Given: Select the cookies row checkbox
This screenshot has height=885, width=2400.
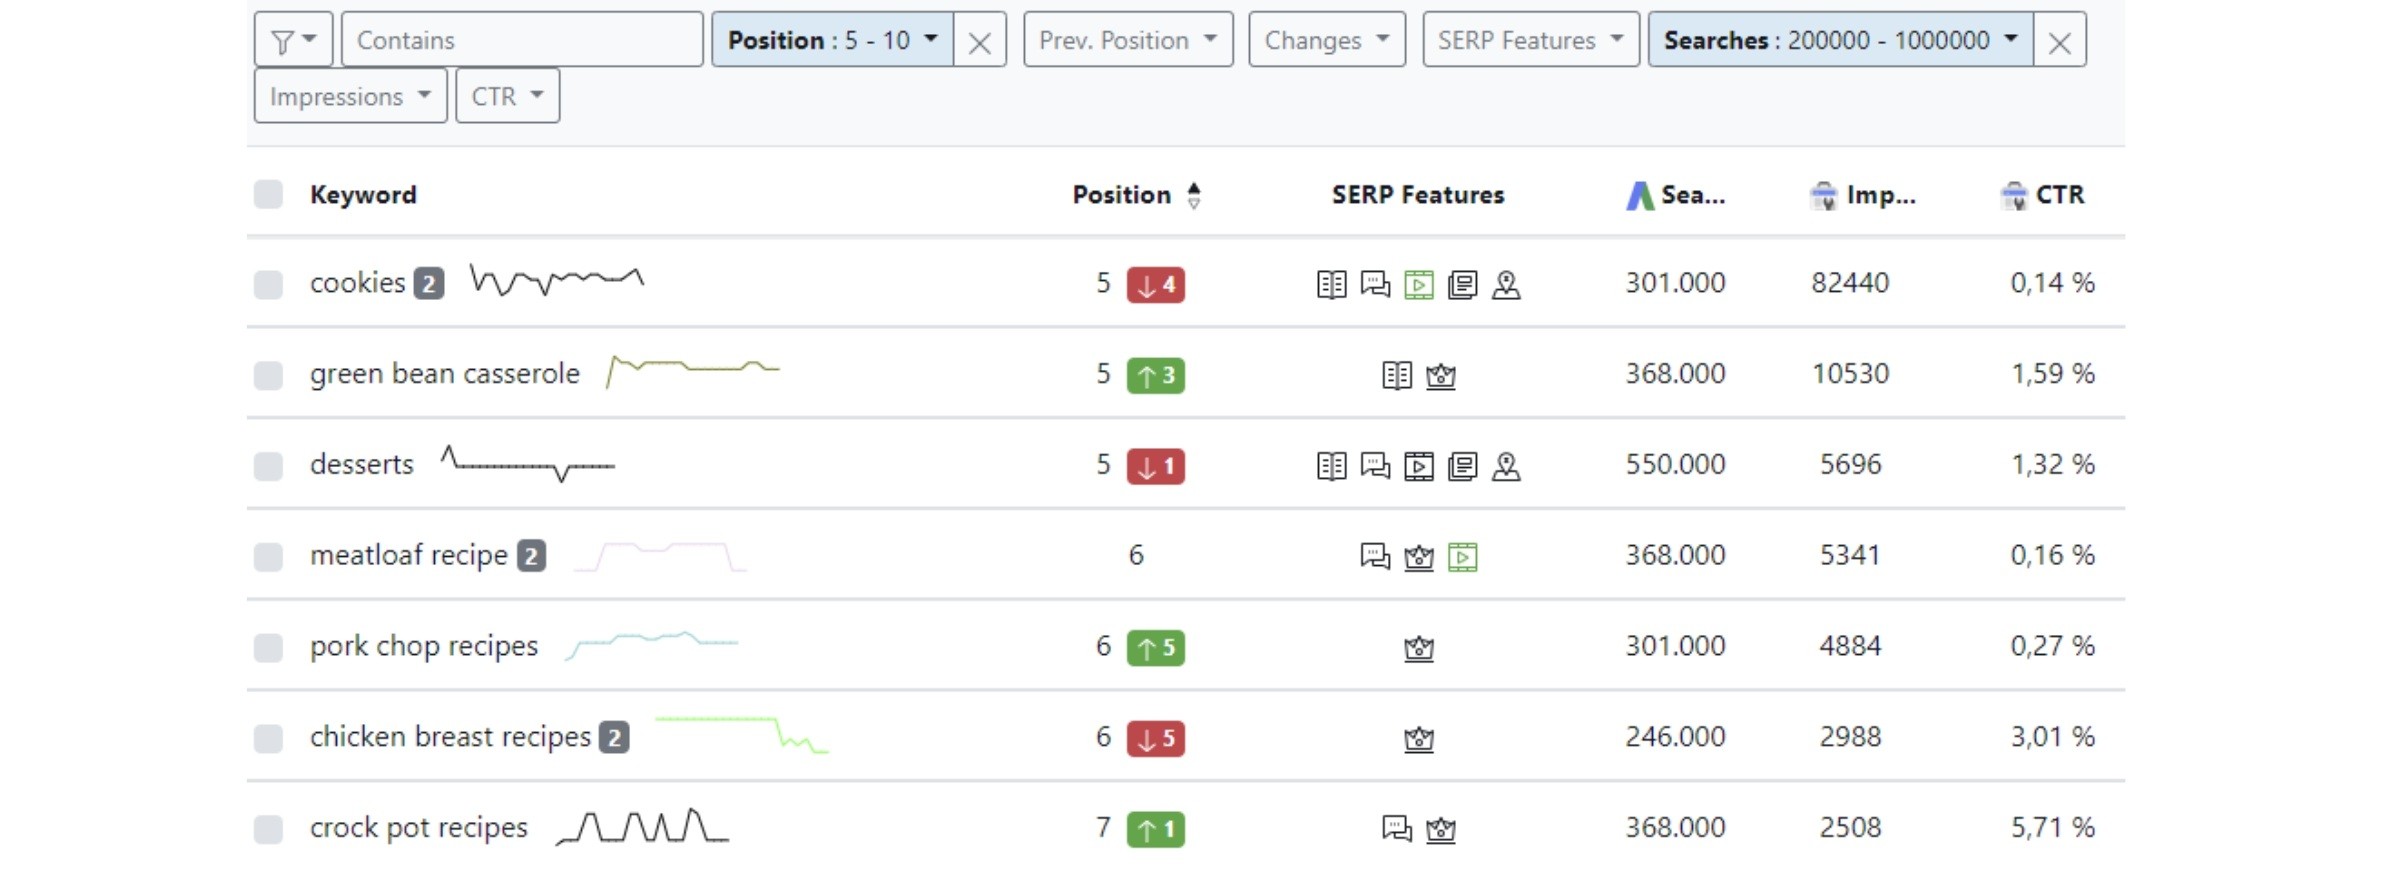Looking at the screenshot, I should click(x=268, y=284).
